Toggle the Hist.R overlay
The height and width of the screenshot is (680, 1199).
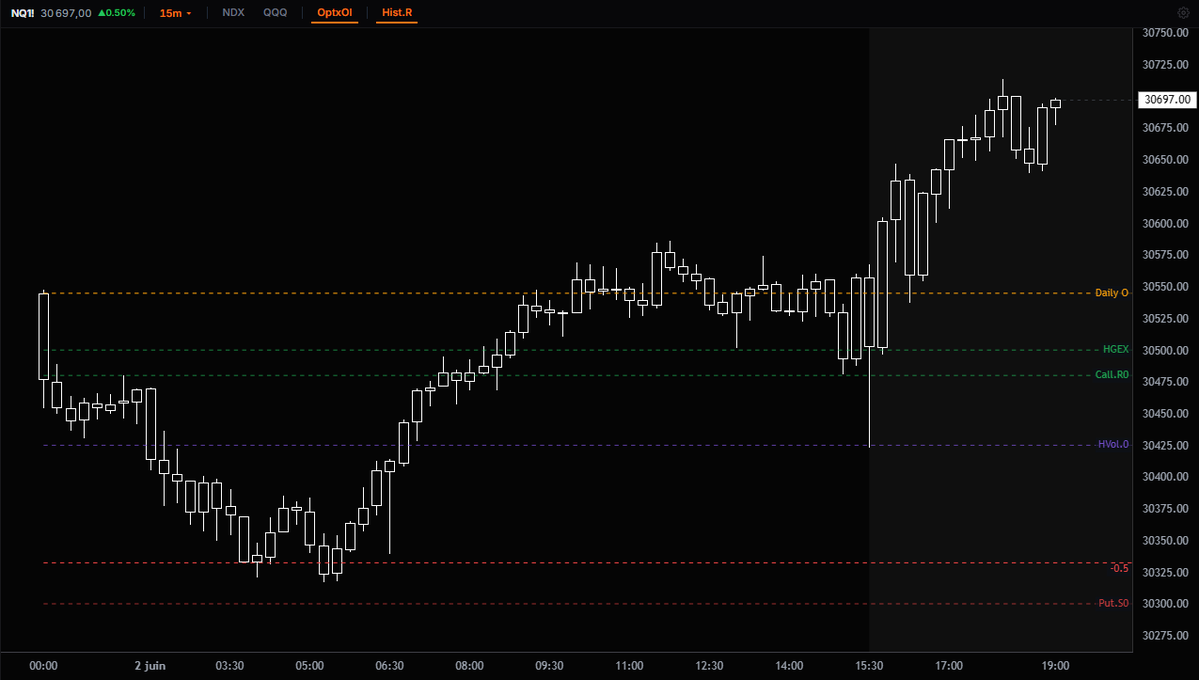(x=397, y=13)
